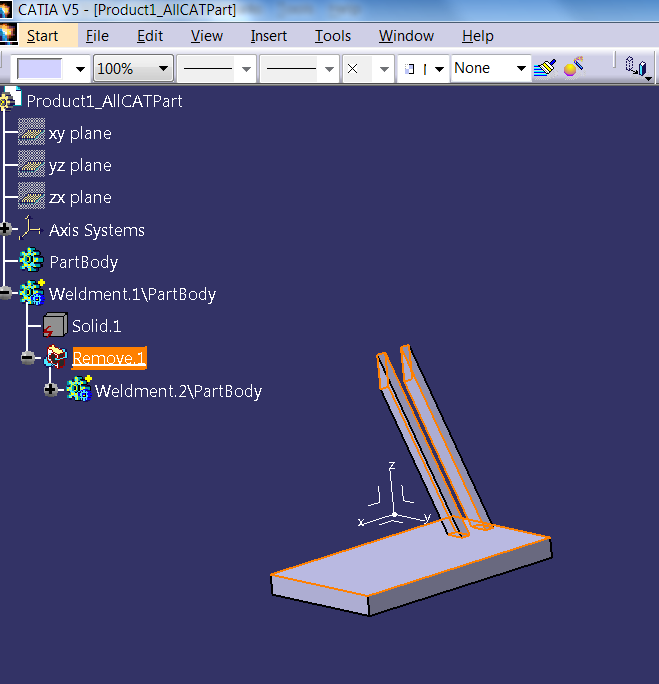Select Weldment.1\PartBody label in tree
Image resolution: width=659 pixels, height=684 pixels.
point(132,294)
